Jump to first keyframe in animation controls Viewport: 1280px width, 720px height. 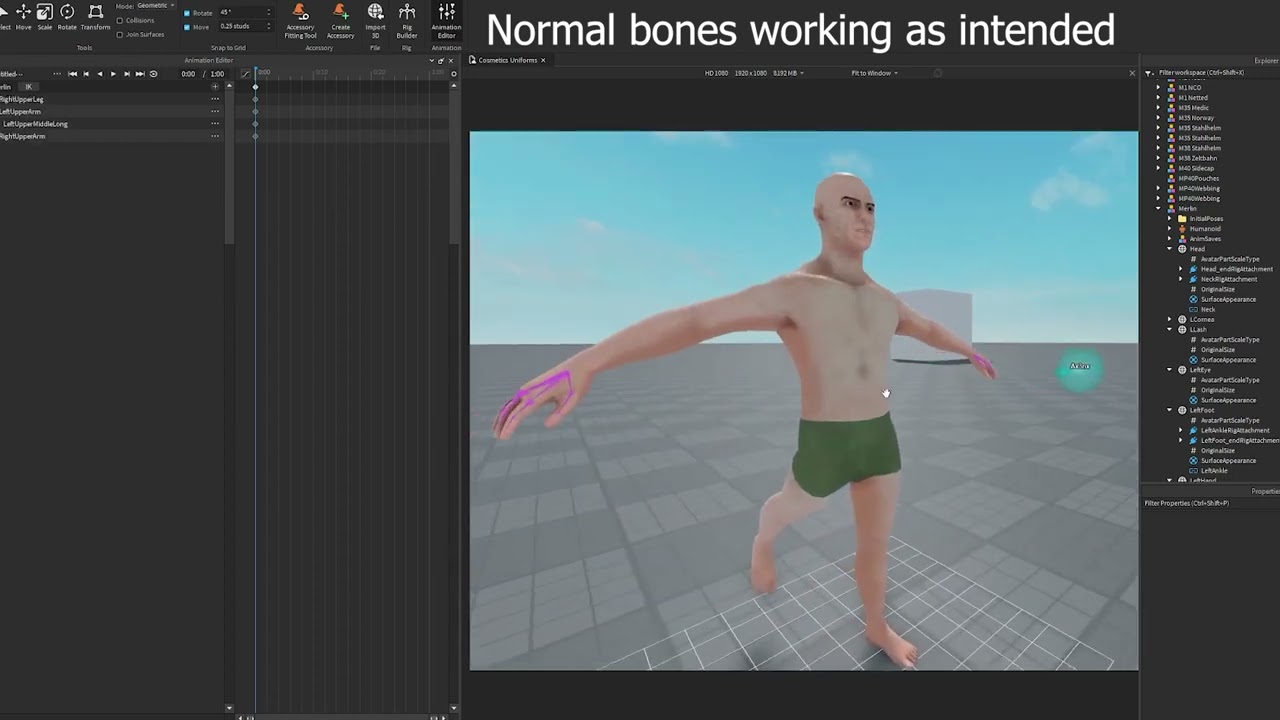point(72,74)
